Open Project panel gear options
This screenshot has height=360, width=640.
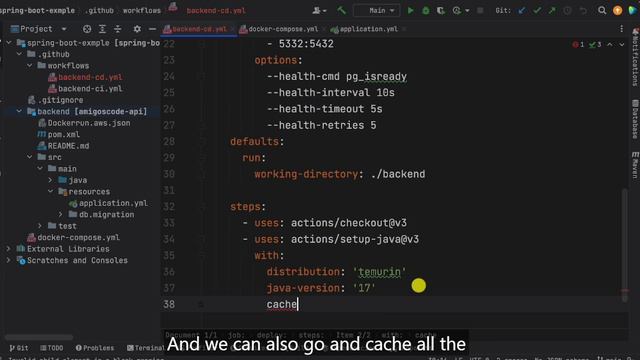click(137, 29)
